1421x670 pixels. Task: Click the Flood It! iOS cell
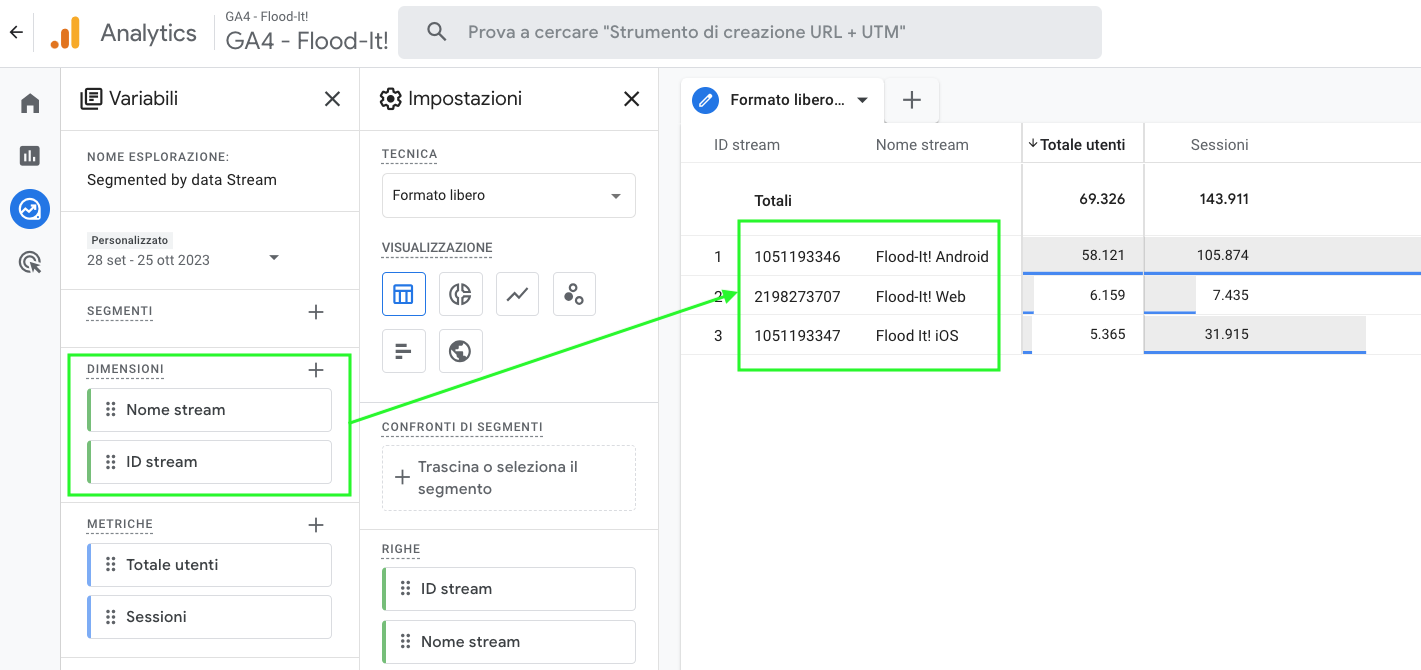pyautogui.click(x=917, y=336)
